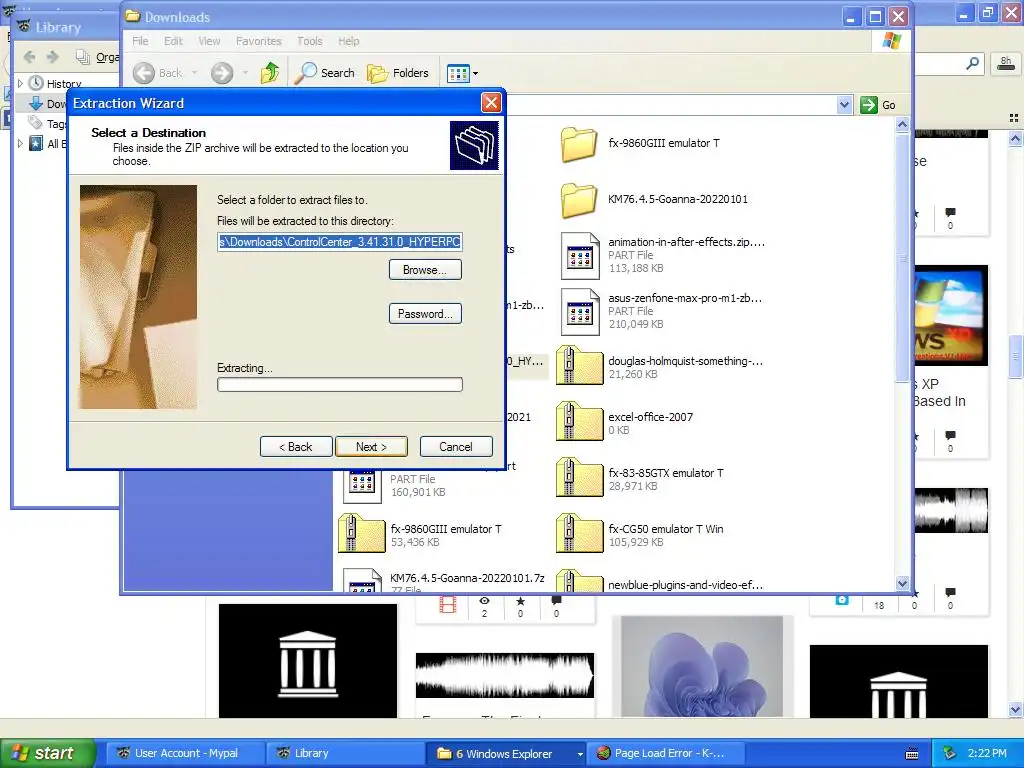Click the tray on-screen keyboard icon

912,754
